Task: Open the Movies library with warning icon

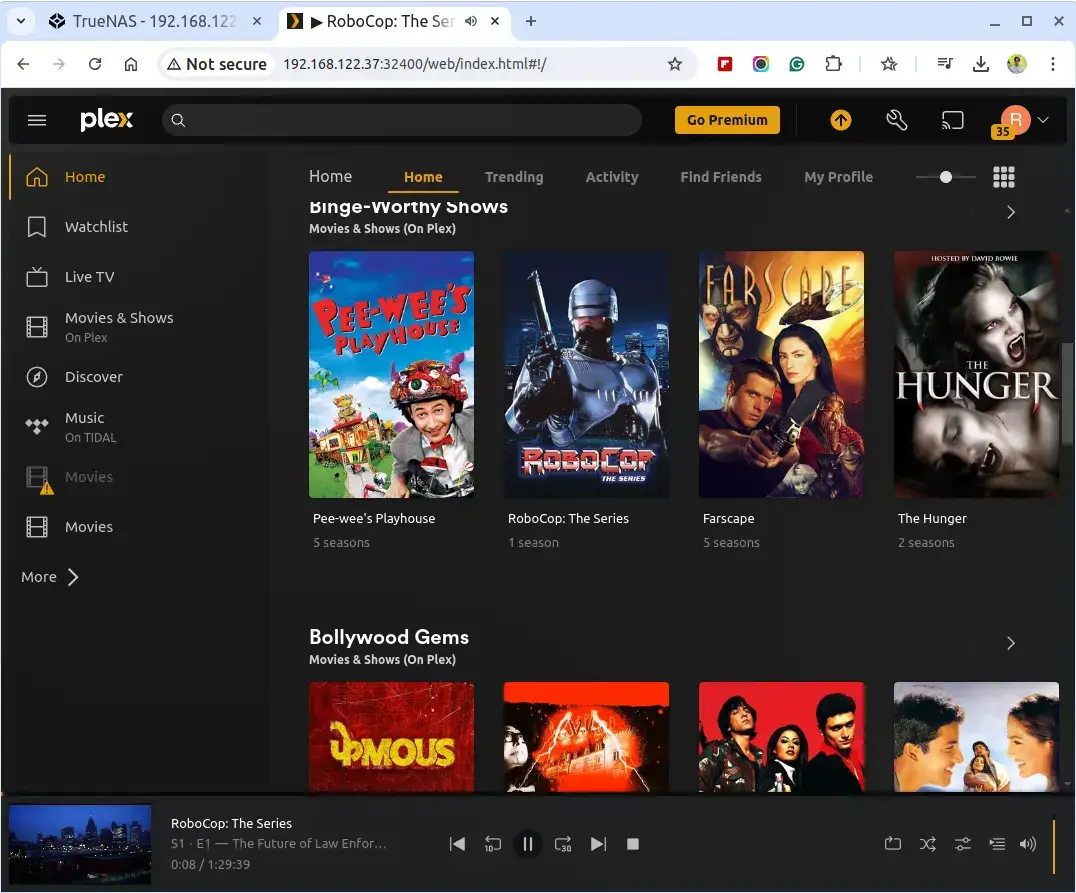Action: (x=89, y=477)
